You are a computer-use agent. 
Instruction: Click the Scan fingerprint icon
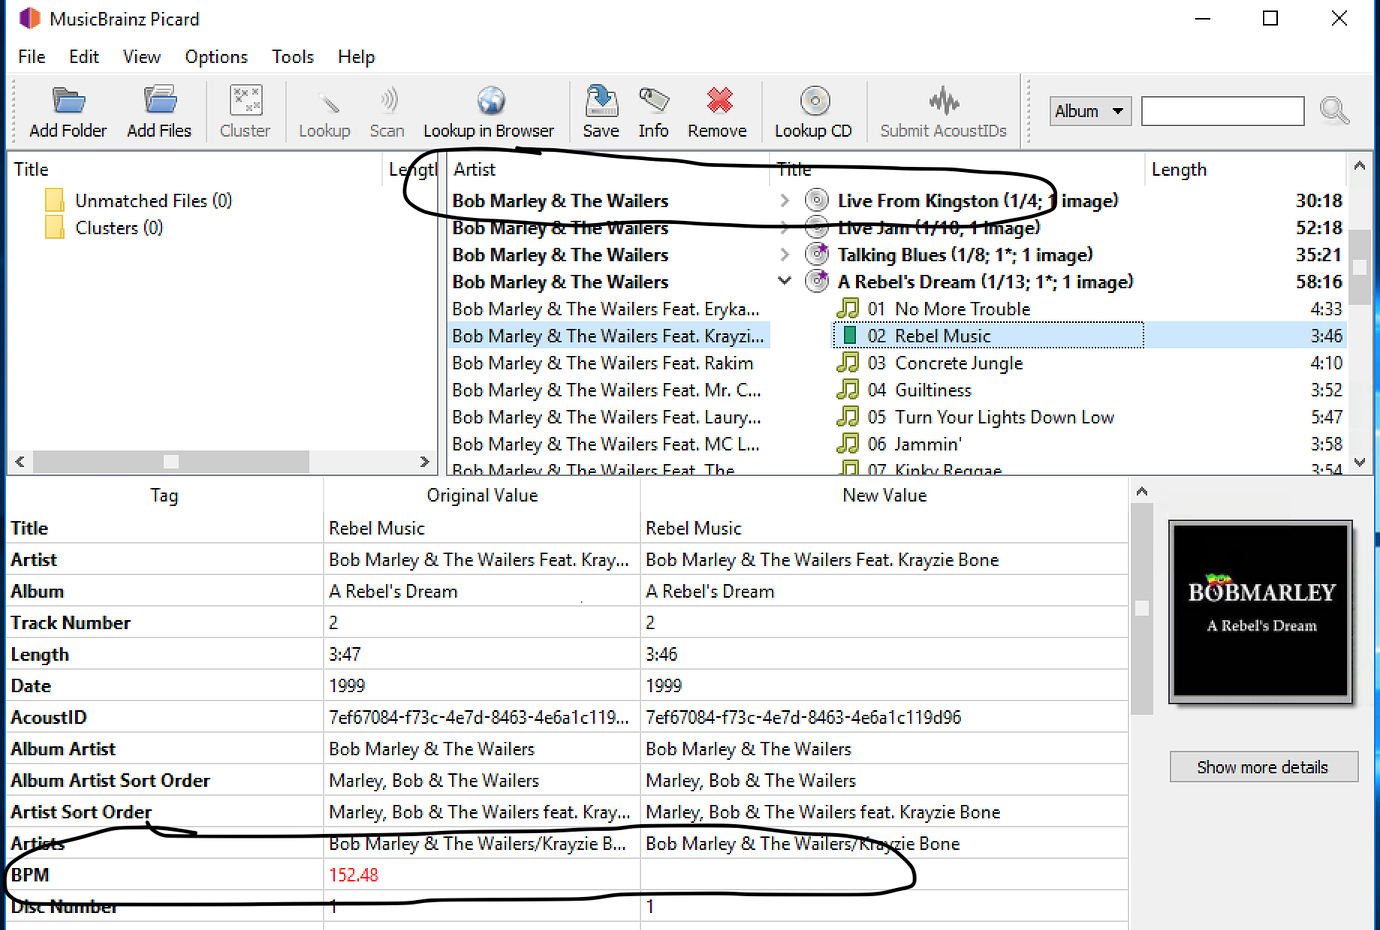[x=388, y=101]
